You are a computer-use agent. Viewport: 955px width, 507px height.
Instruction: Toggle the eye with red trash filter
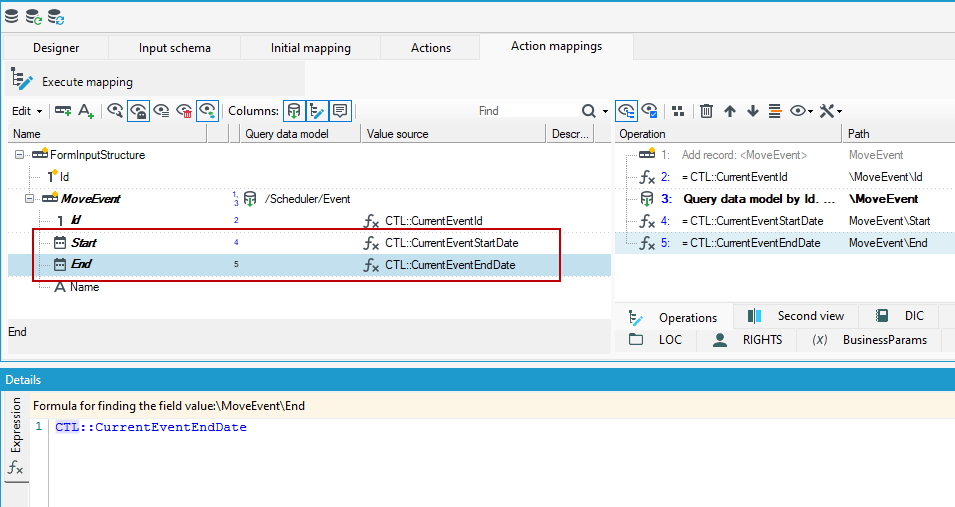coord(184,111)
